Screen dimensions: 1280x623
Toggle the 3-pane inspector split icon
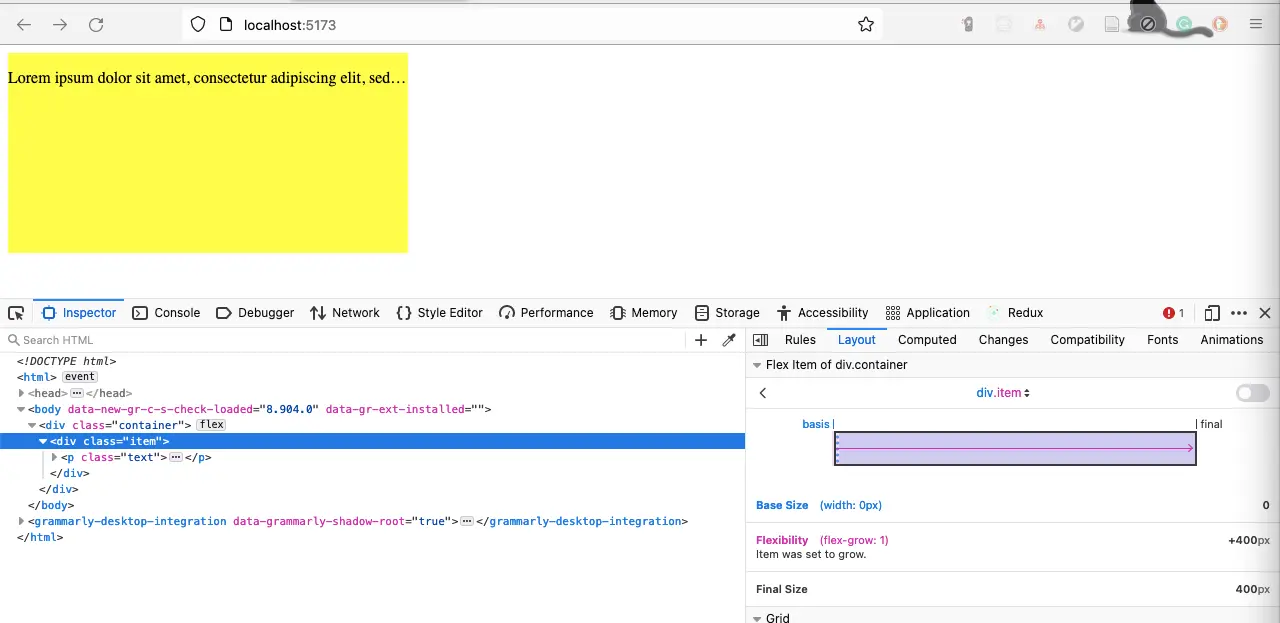(x=760, y=340)
